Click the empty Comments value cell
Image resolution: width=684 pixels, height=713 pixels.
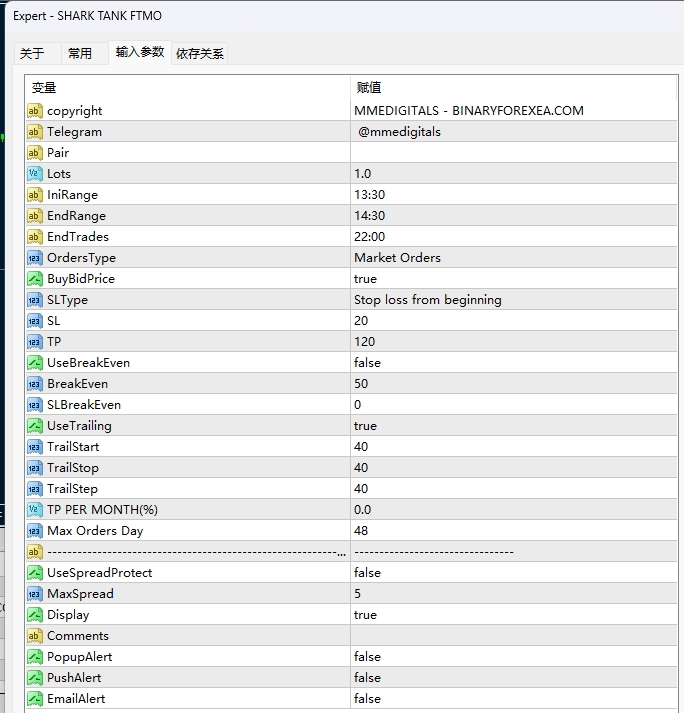point(513,636)
